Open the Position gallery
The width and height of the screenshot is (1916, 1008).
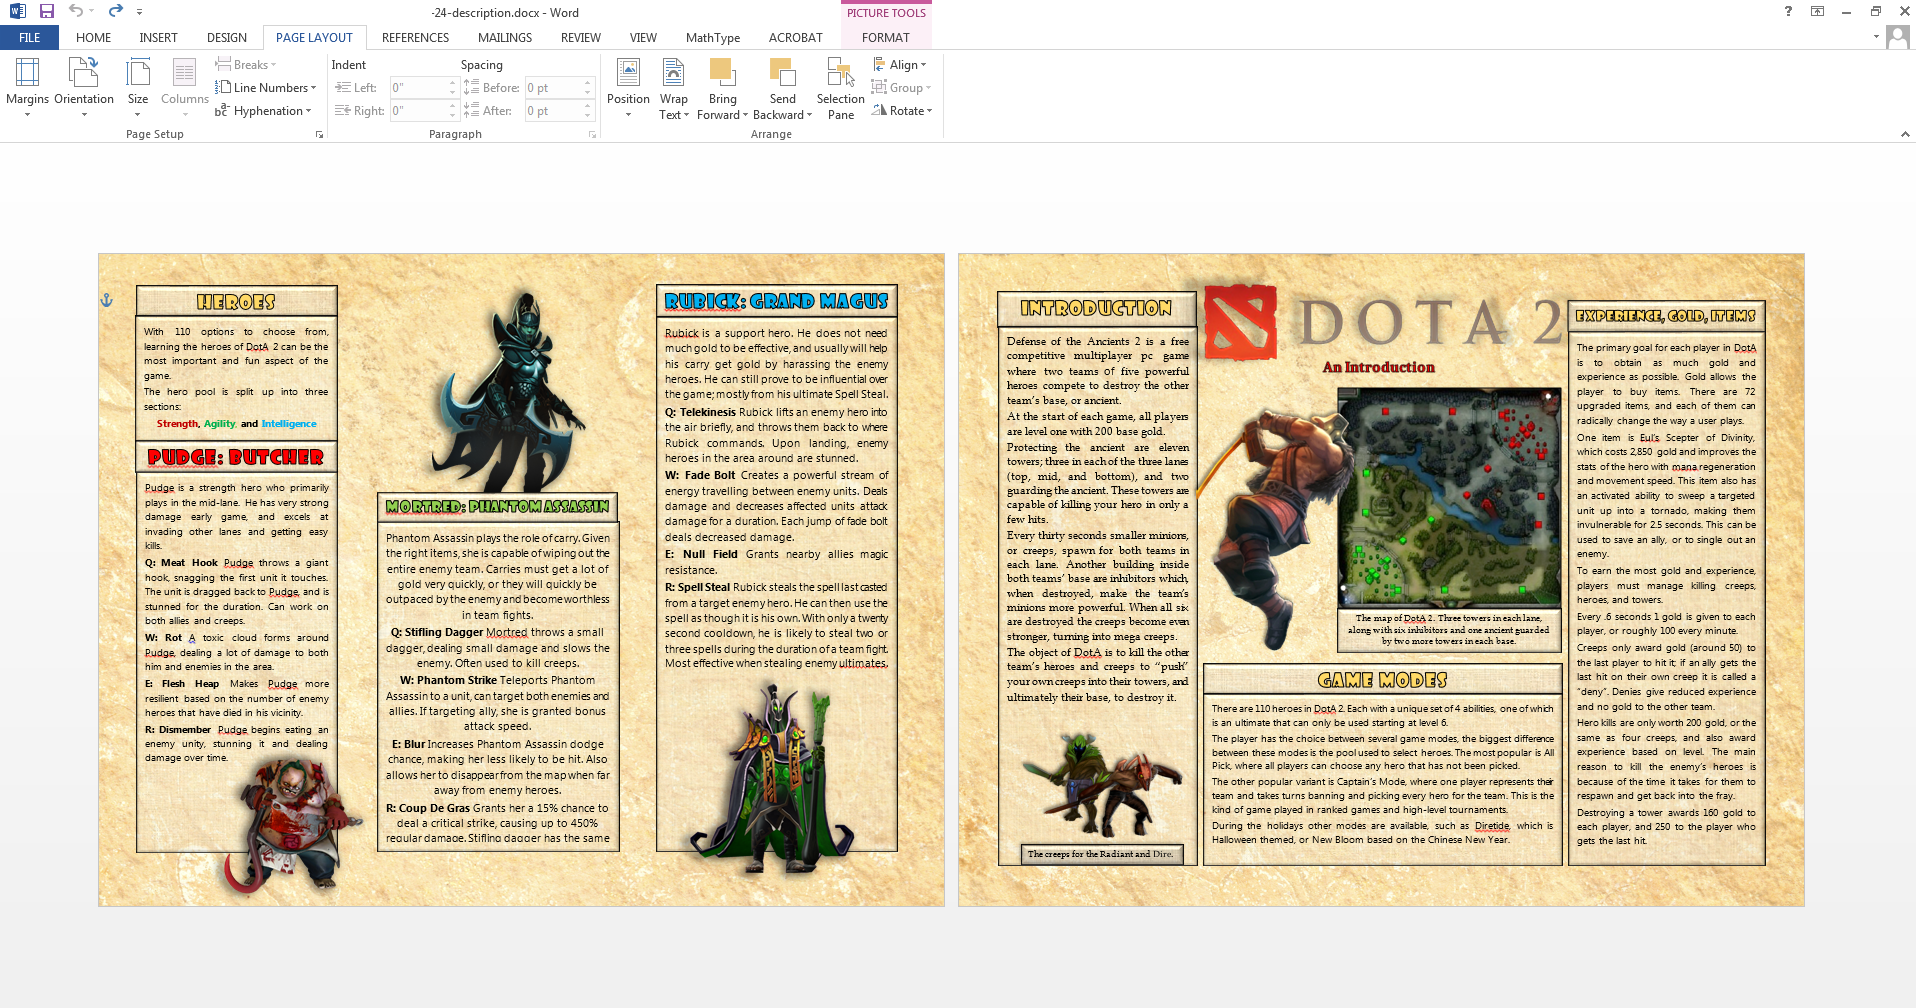click(x=628, y=88)
